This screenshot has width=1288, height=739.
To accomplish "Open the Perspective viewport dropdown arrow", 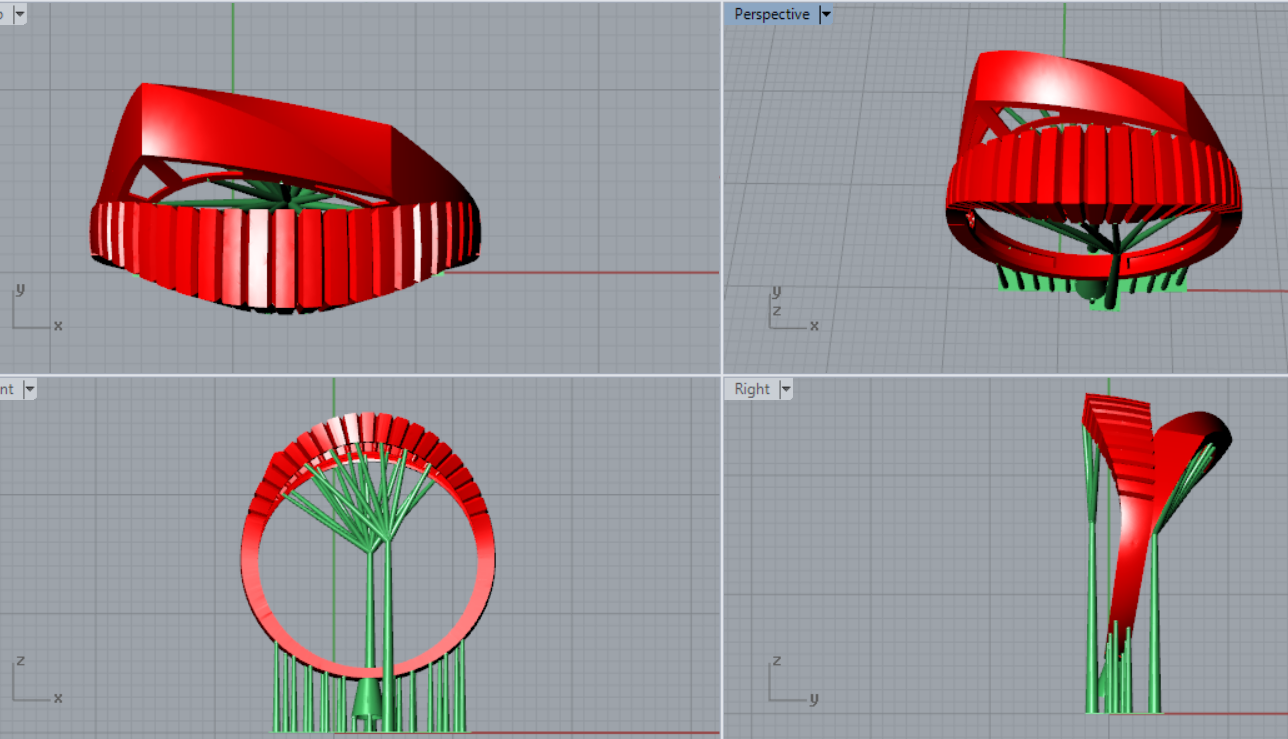I will (x=825, y=15).
